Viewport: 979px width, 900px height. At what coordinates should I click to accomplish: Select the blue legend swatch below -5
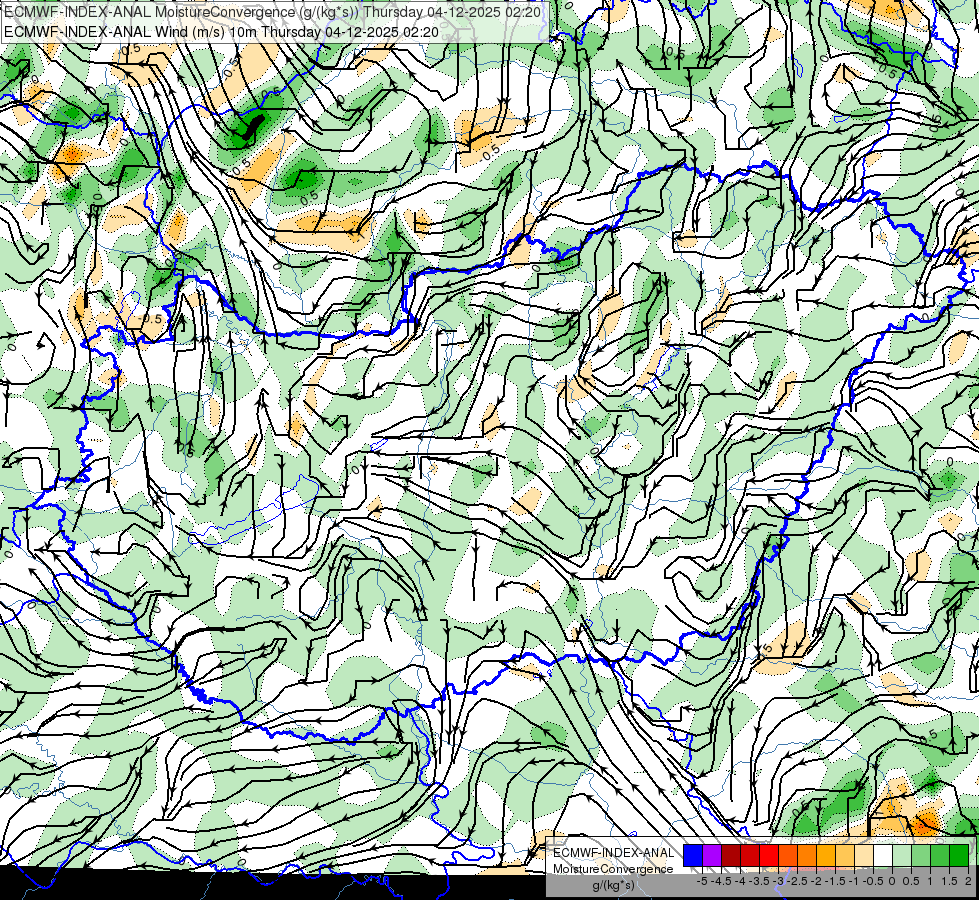tap(693, 856)
